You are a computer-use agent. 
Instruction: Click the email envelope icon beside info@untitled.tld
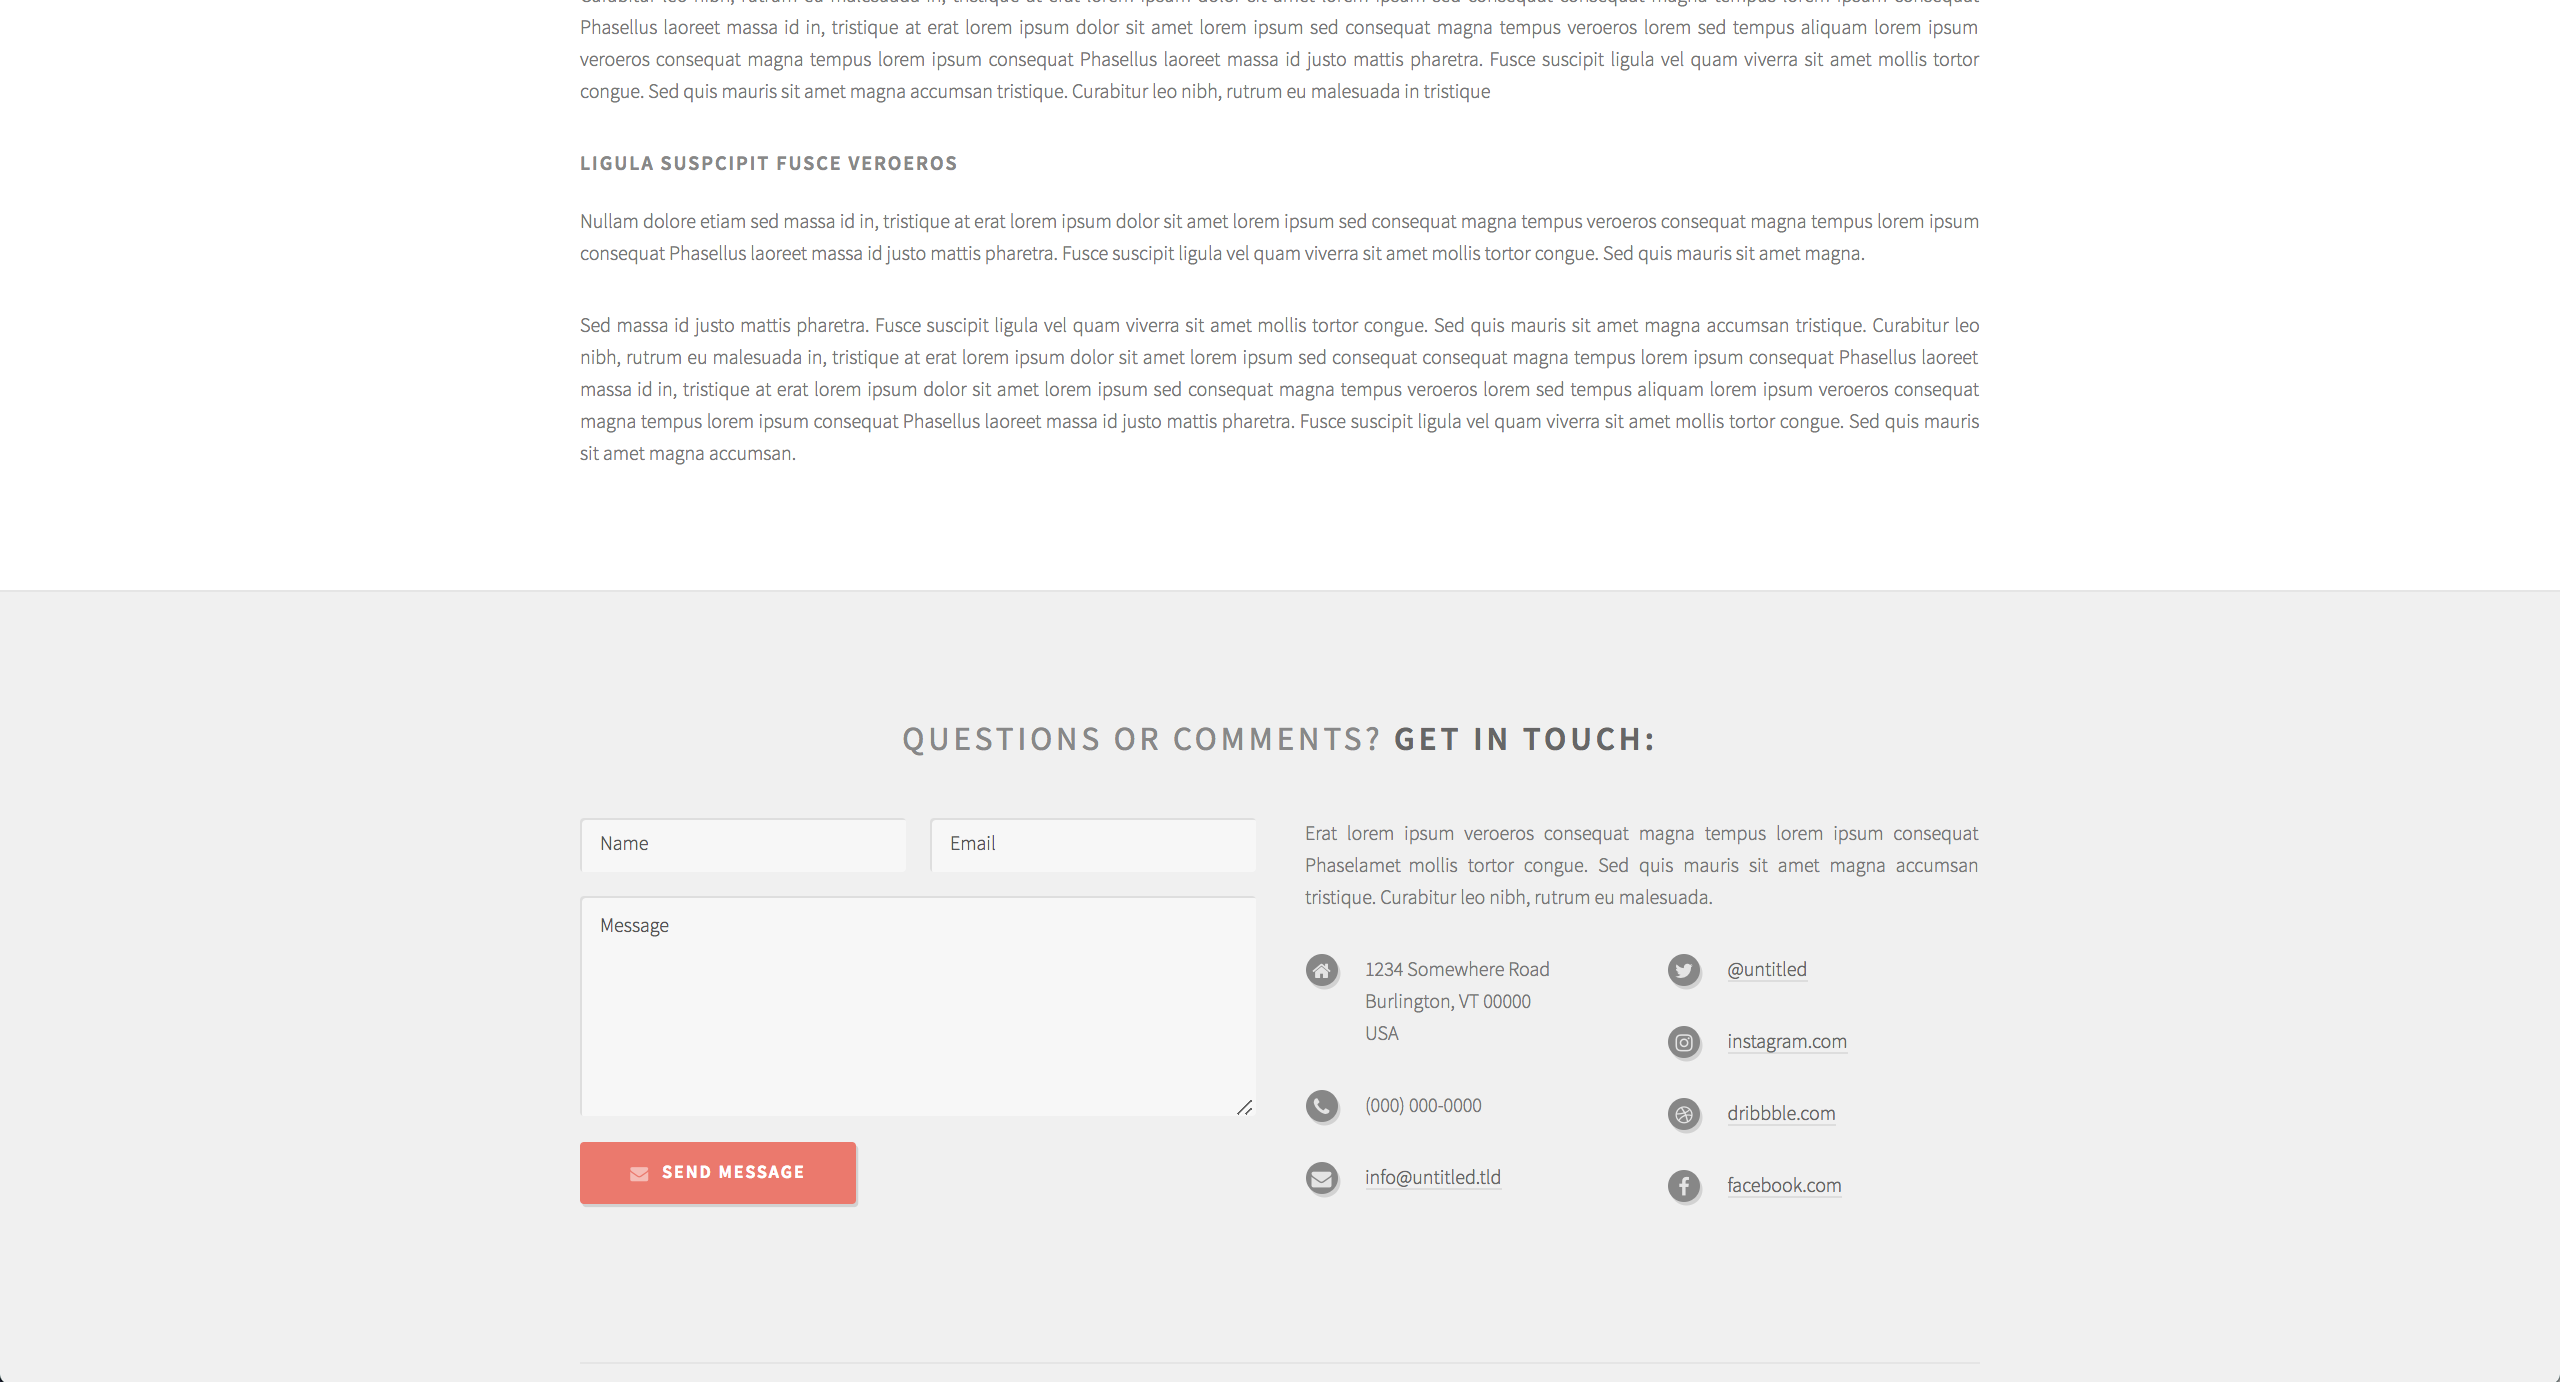pos(1321,1178)
